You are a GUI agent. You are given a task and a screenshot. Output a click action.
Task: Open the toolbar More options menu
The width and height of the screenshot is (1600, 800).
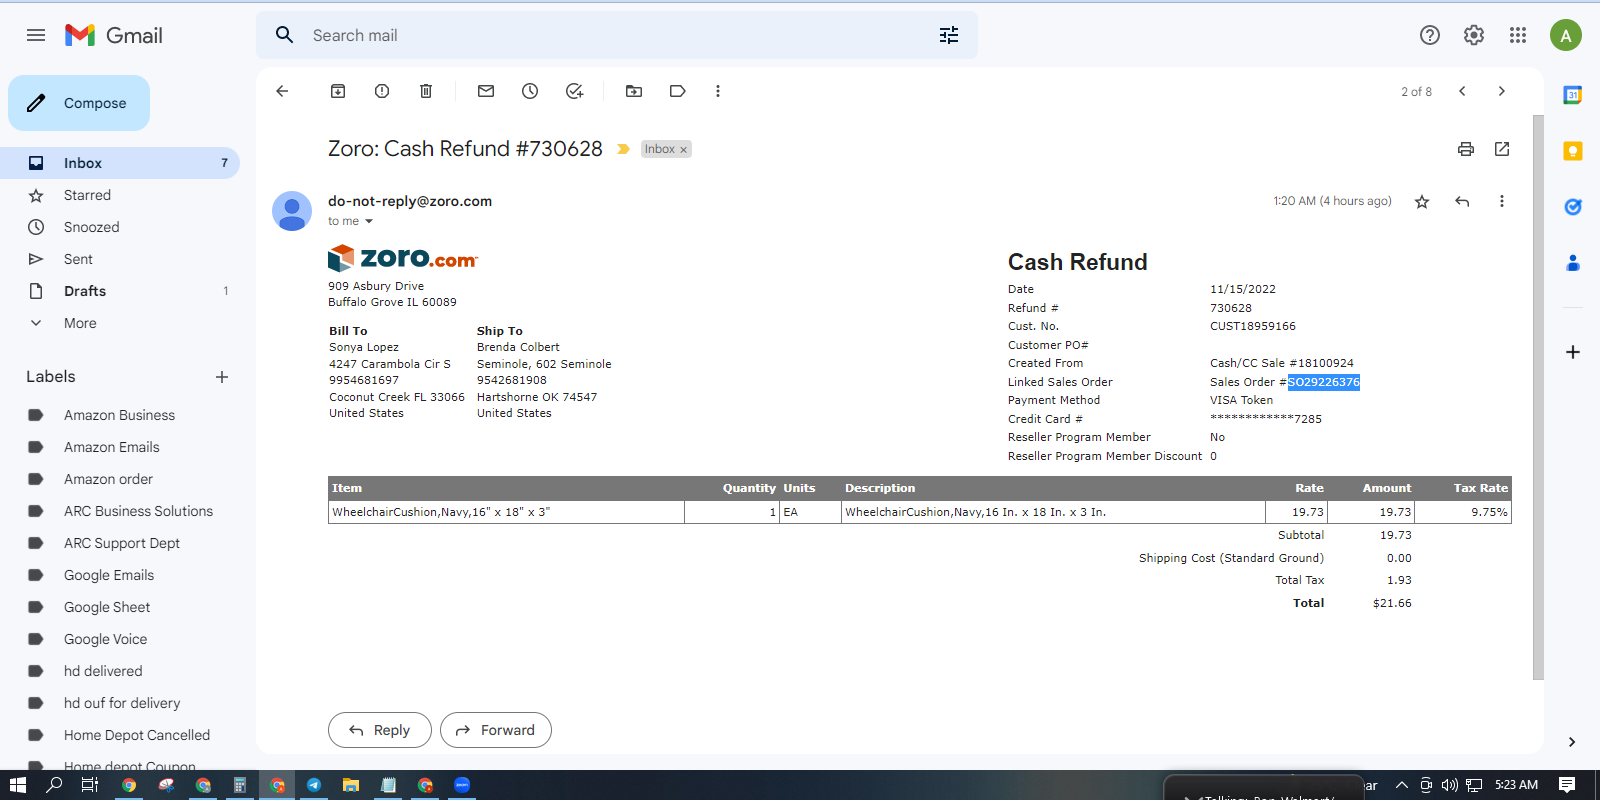click(718, 91)
